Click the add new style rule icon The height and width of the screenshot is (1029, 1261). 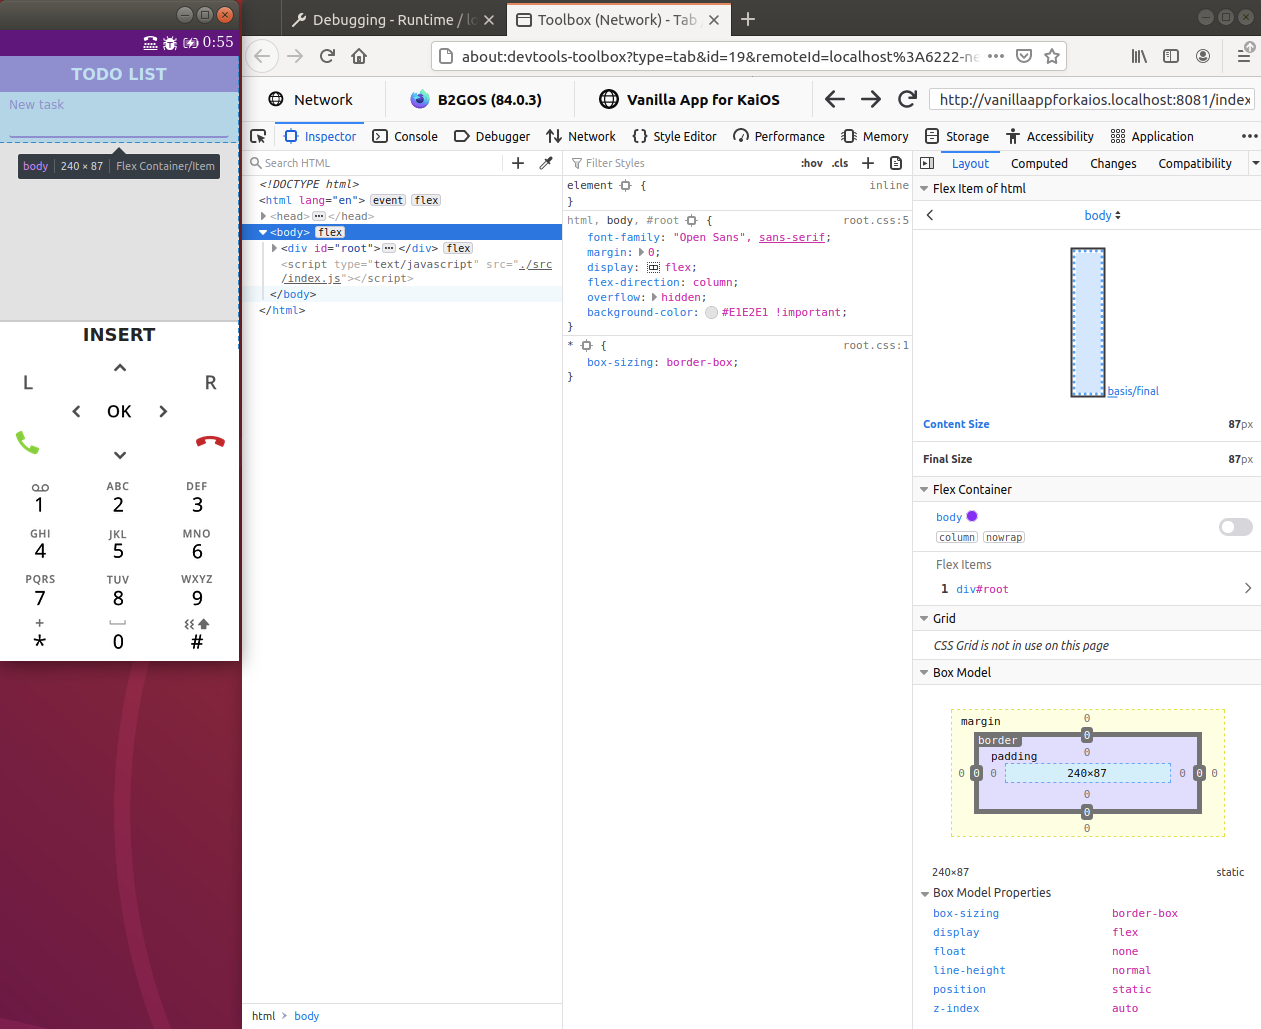point(868,163)
